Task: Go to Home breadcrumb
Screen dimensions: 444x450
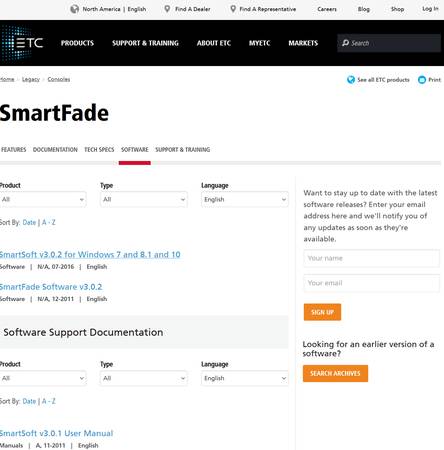Action: [7, 79]
